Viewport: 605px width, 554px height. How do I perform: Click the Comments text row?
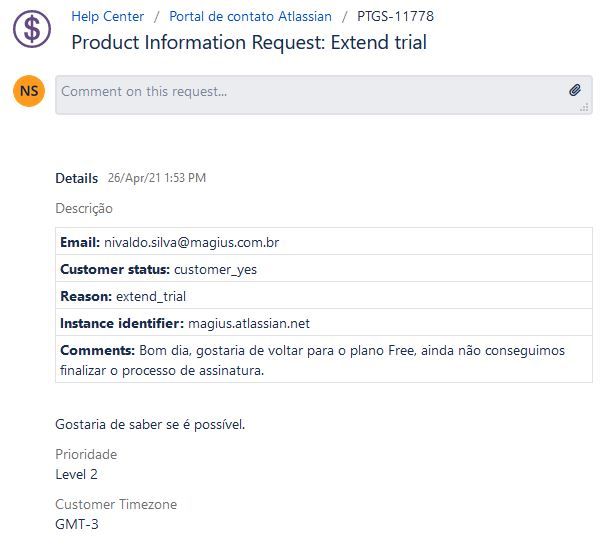point(324,360)
